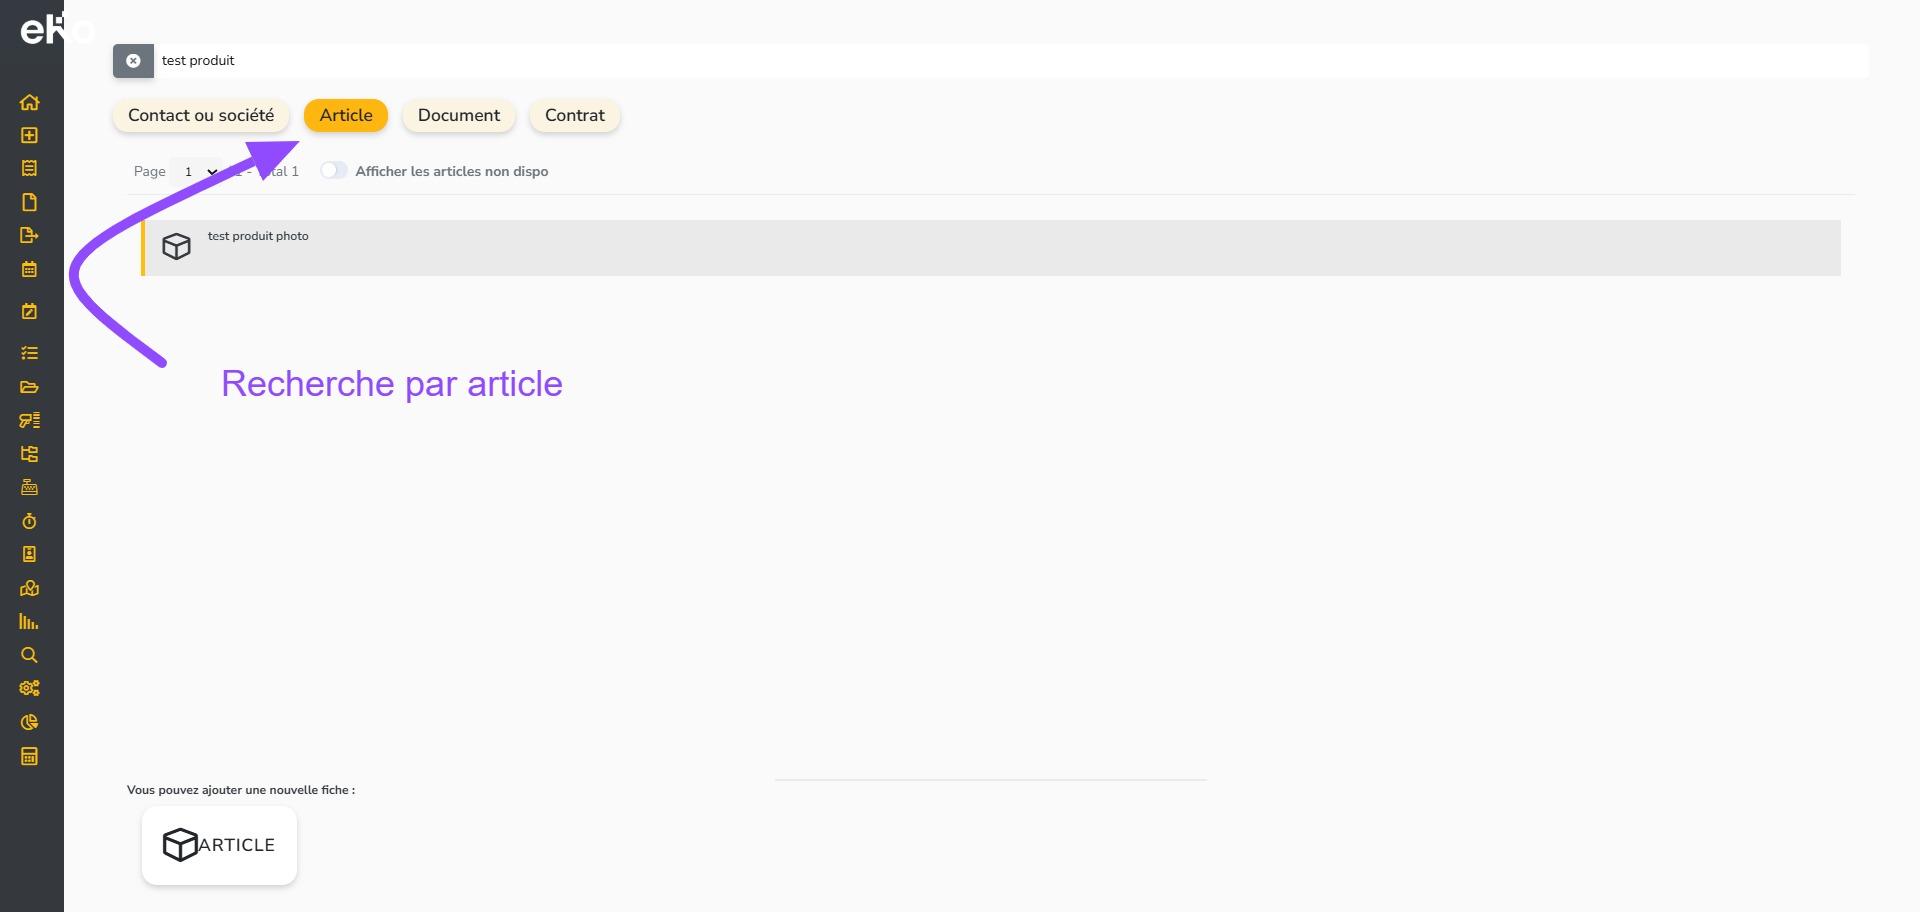Open the calculator icon in sidebar

[29, 756]
